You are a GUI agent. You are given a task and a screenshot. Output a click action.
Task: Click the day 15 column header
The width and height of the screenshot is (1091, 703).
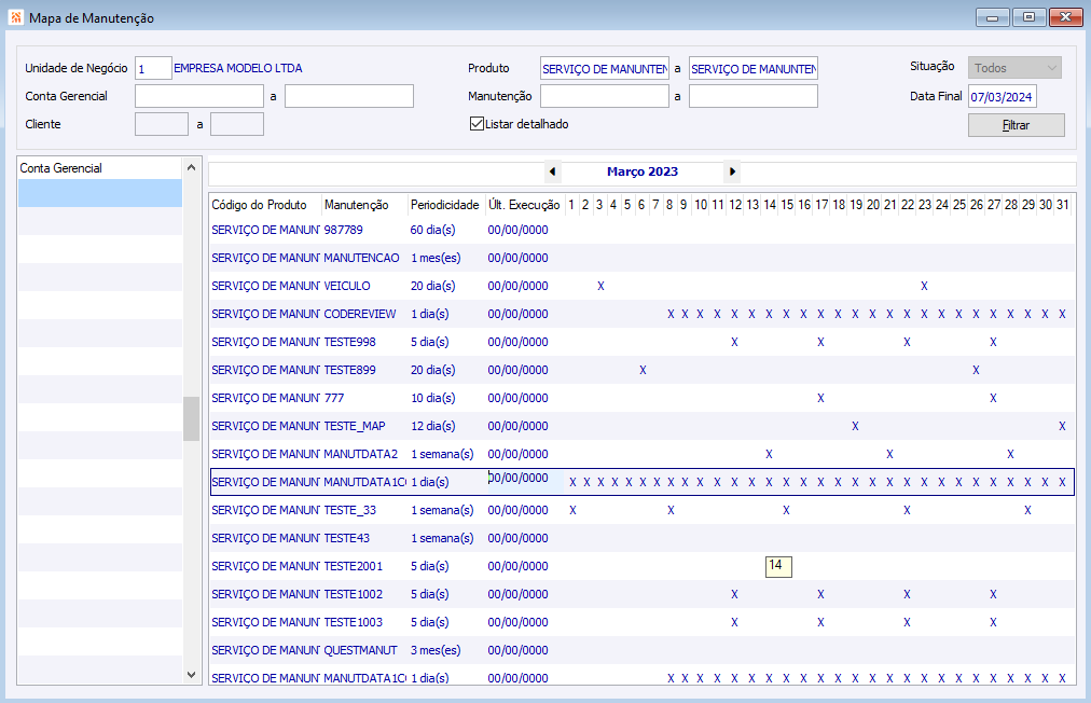point(787,205)
